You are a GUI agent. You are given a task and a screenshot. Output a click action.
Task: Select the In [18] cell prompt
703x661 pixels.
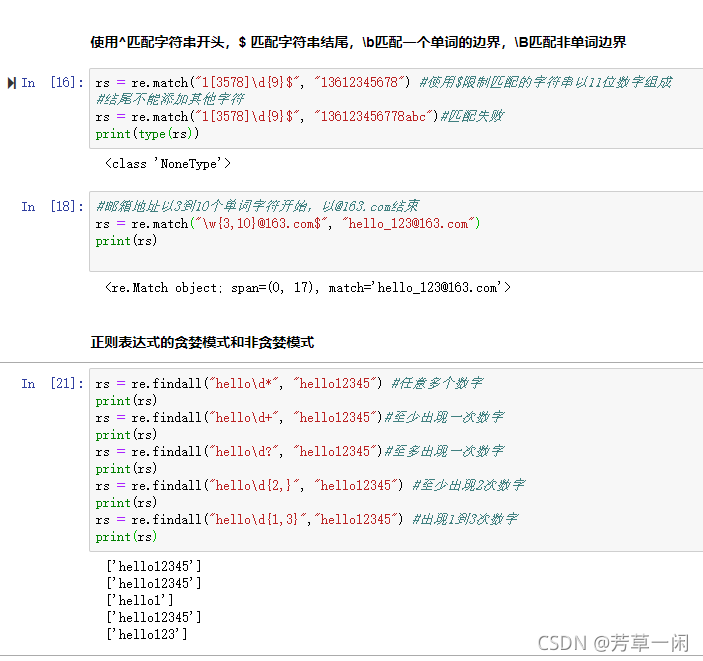coord(52,207)
